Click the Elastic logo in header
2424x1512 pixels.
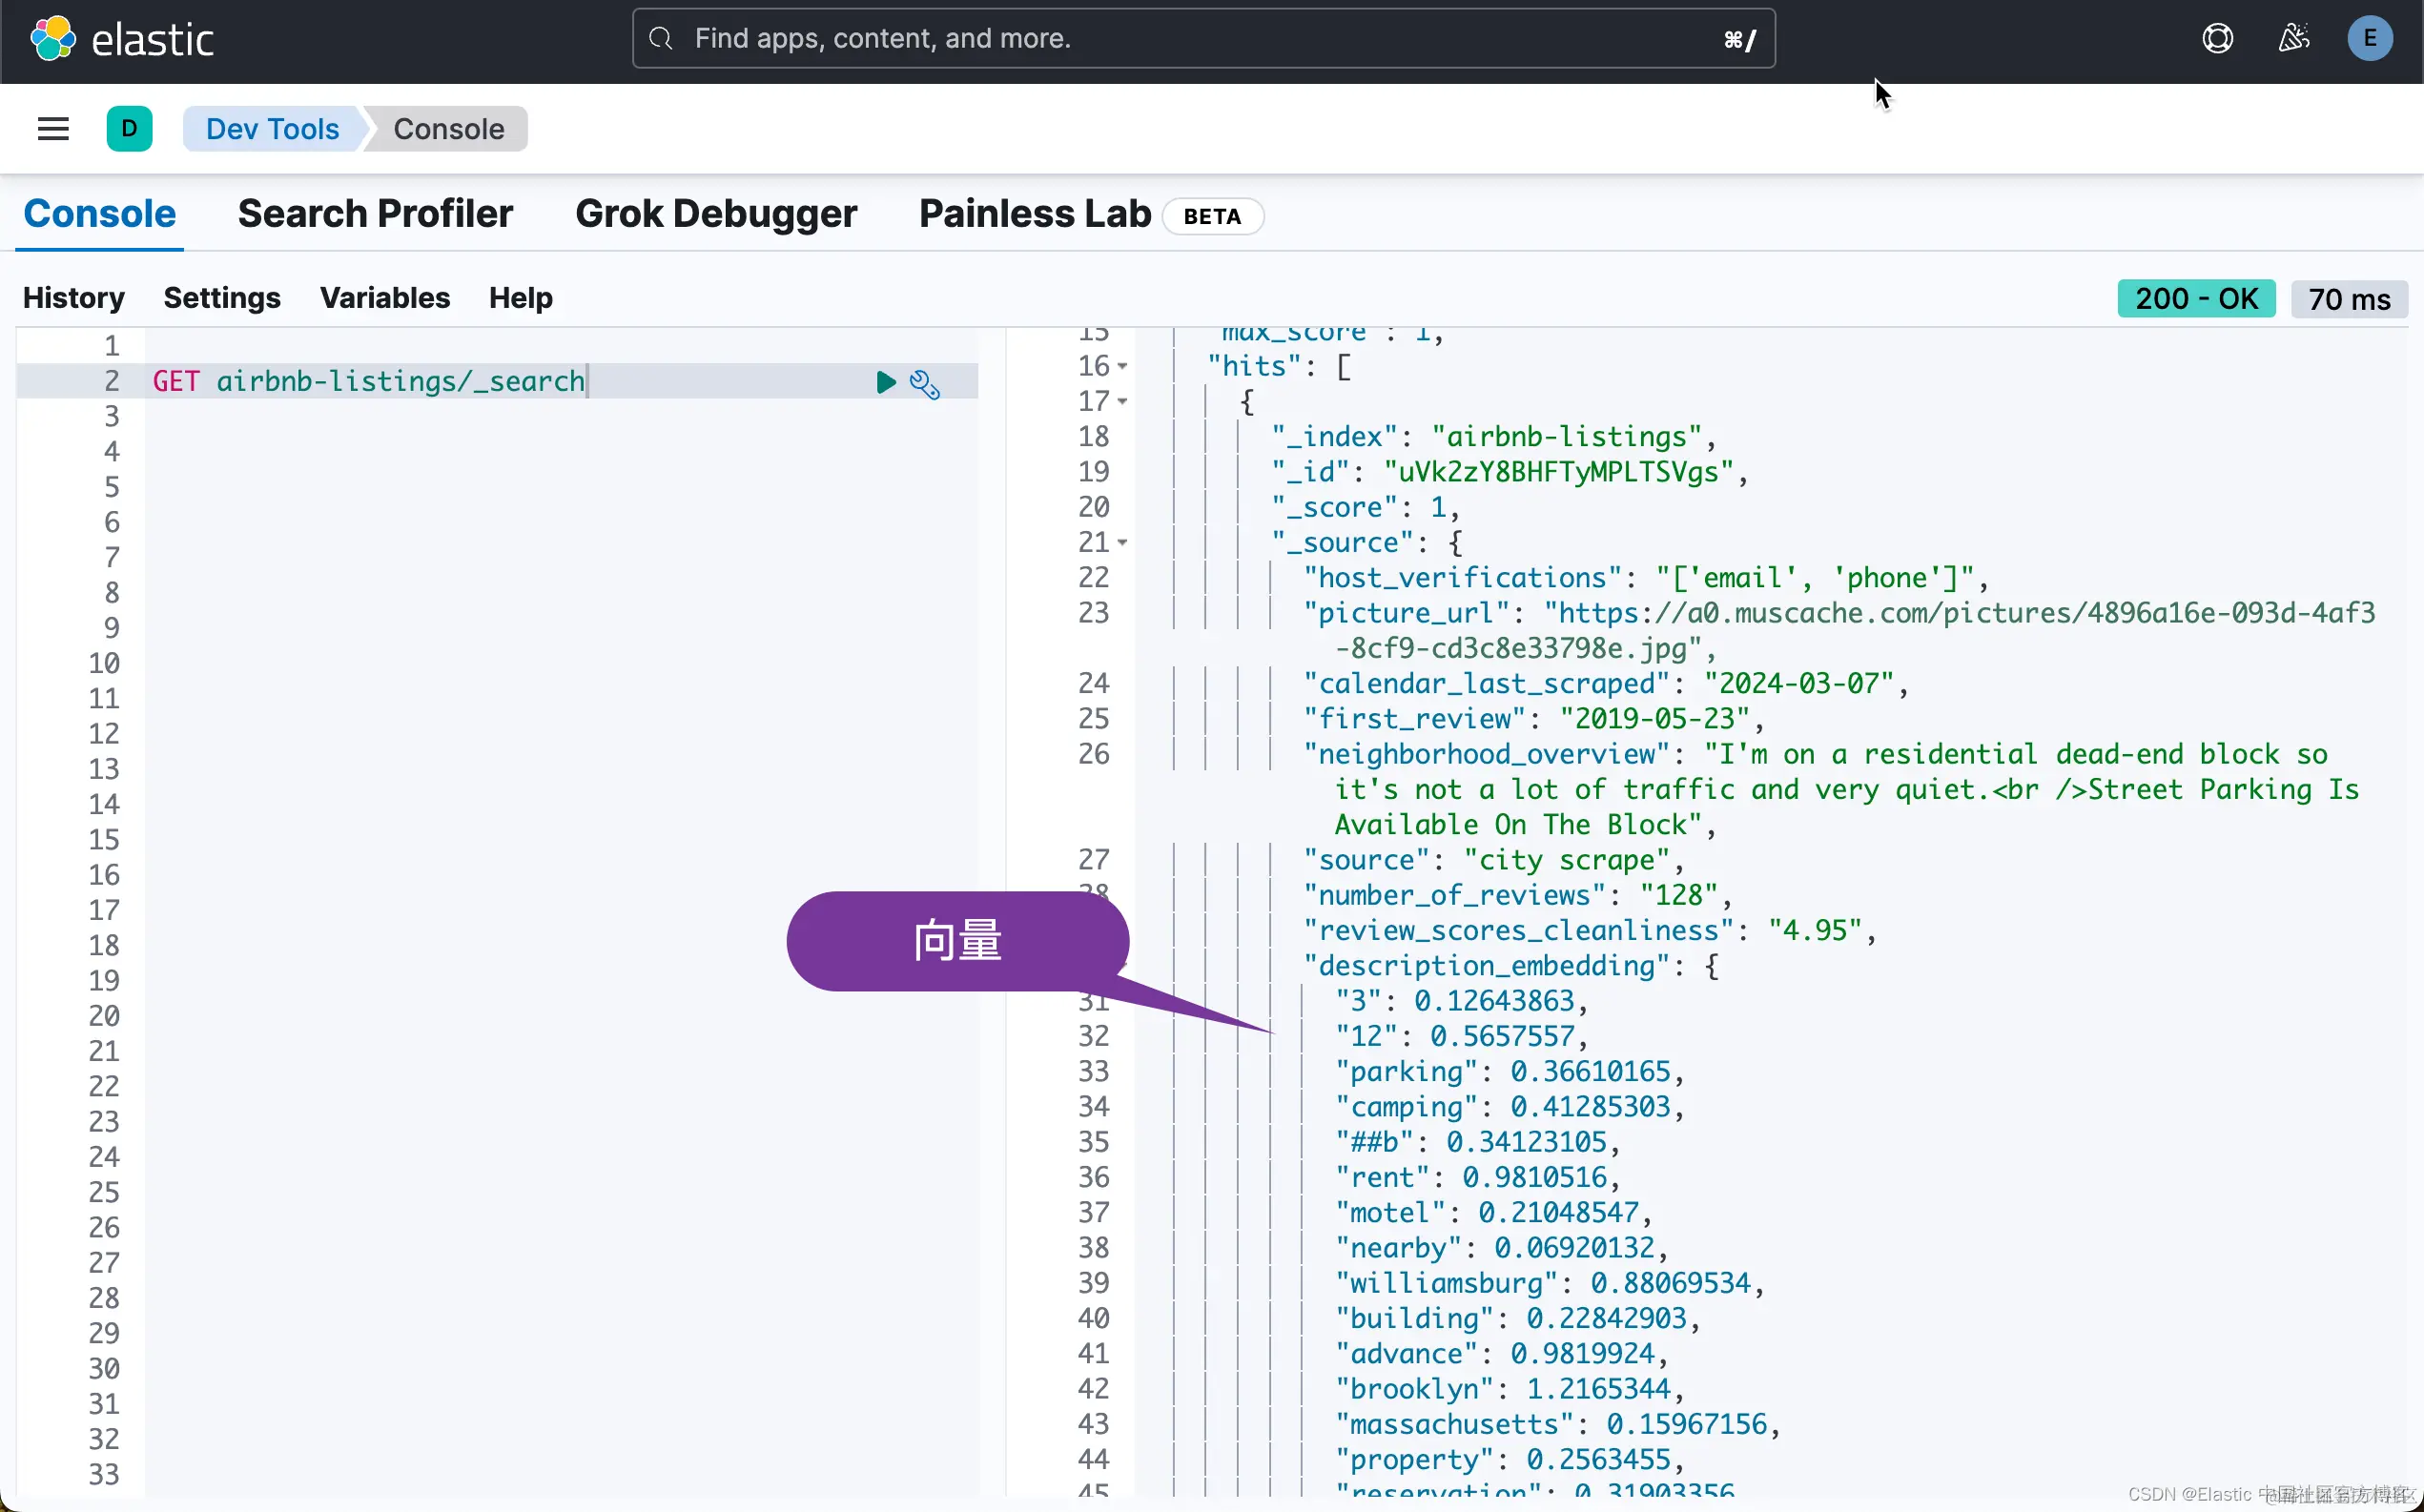(x=122, y=40)
